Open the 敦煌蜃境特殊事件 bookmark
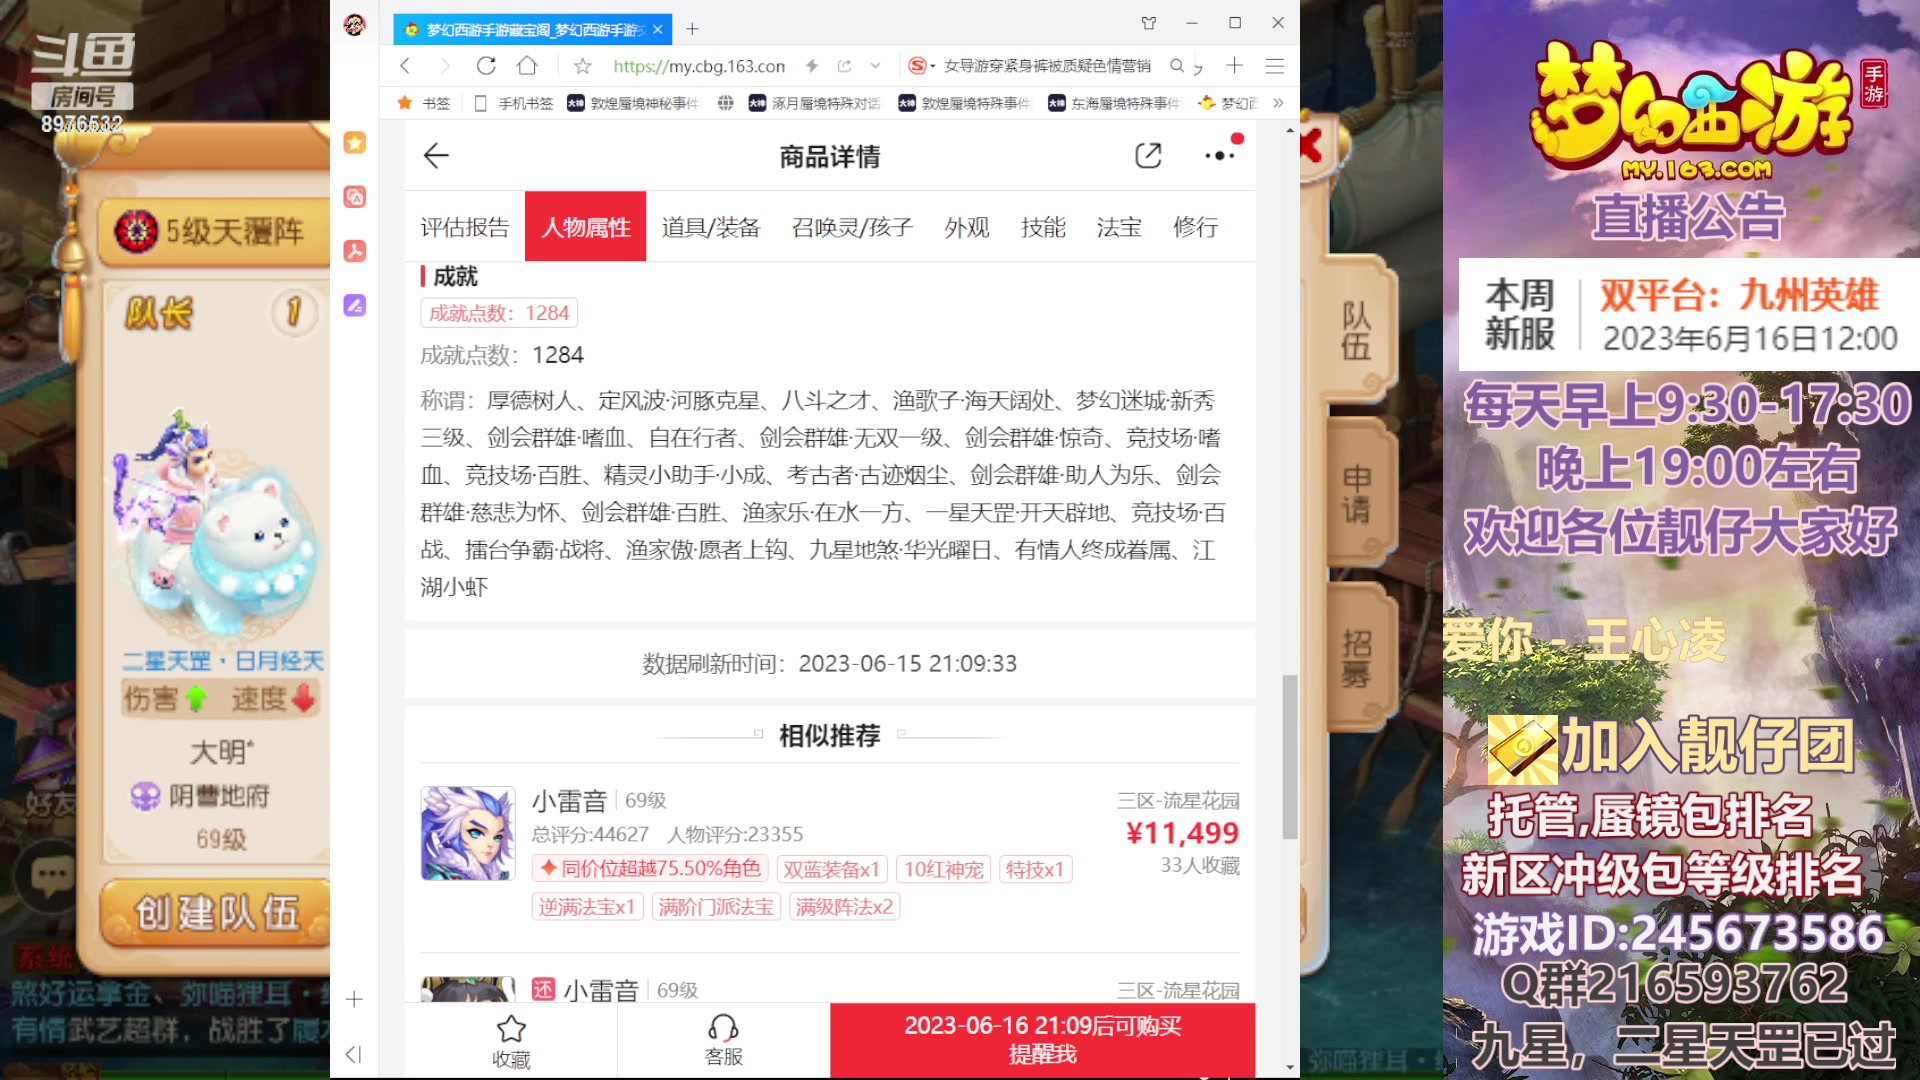Image resolution: width=1920 pixels, height=1080 pixels. [x=964, y=103]
